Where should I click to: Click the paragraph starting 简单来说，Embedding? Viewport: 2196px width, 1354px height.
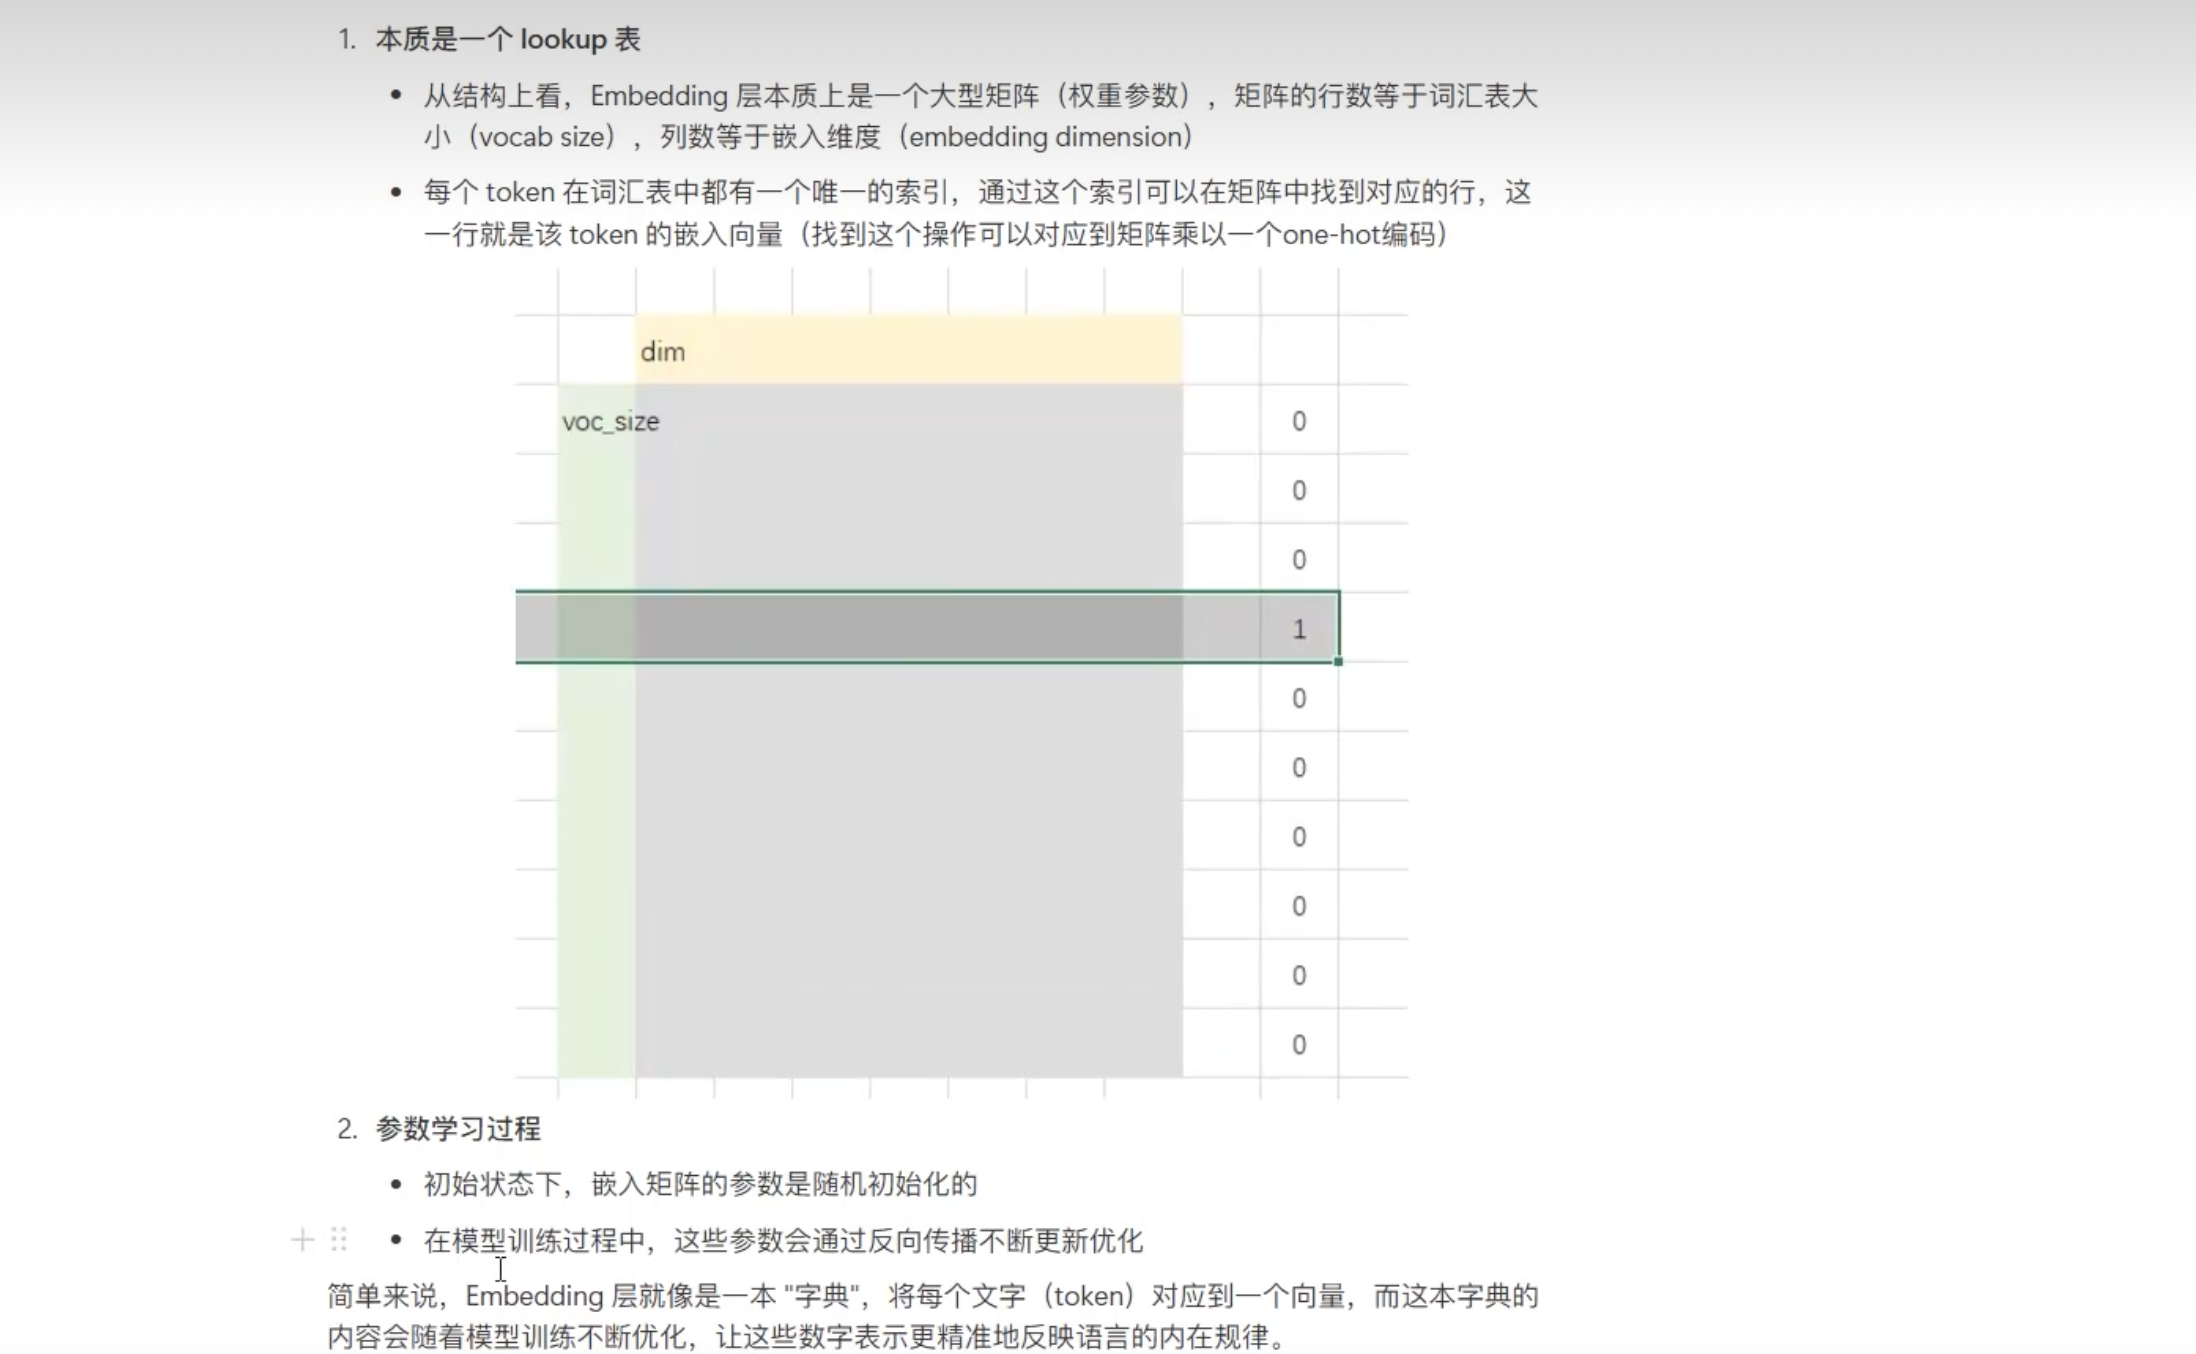click(930, 1296)
